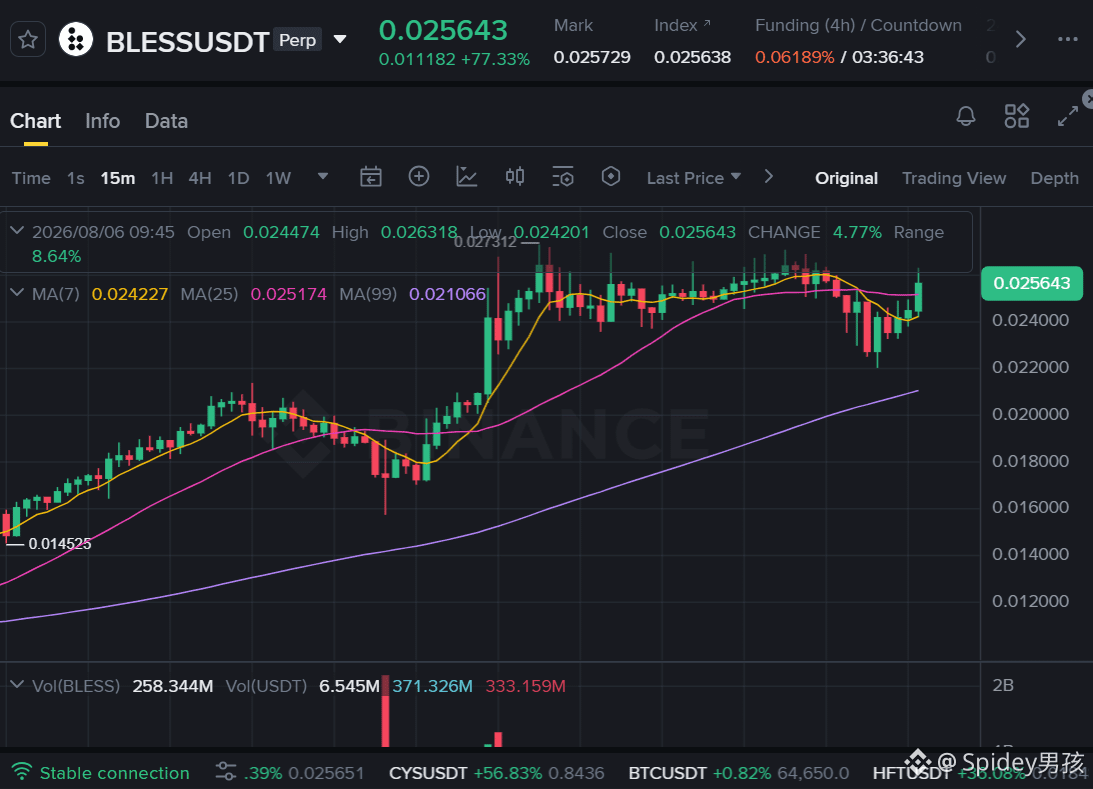Click the 333.159M volume MA value
This screenshot has width=1093, height=789.
525,686
